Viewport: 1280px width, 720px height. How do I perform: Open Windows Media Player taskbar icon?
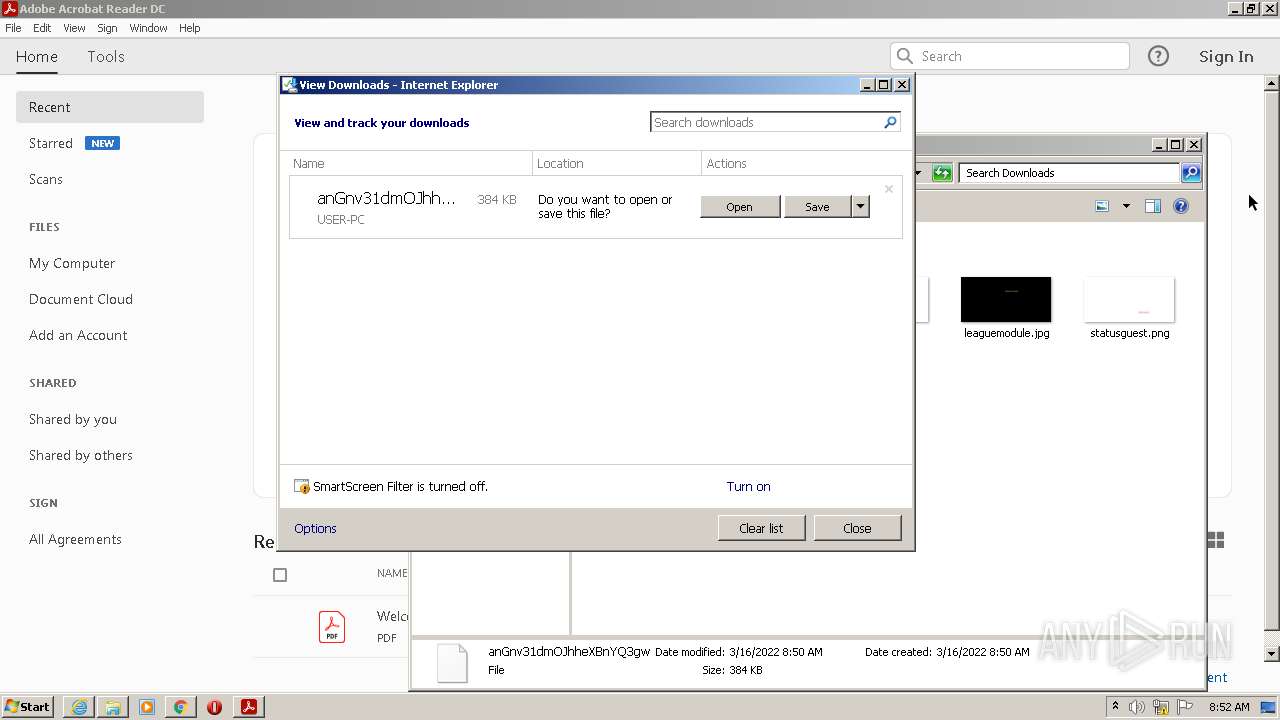pyautogui.click(x=147, y=706)
